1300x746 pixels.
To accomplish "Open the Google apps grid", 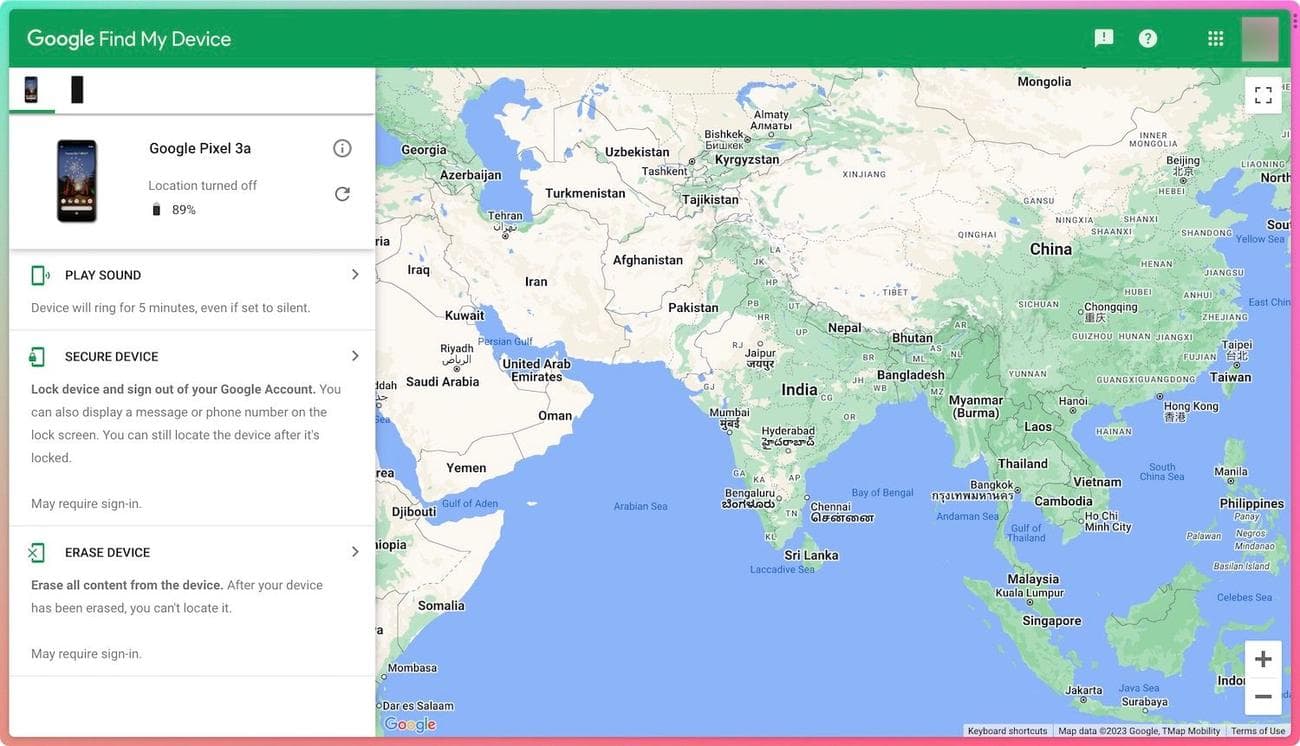I will (x=1213, y=36).
